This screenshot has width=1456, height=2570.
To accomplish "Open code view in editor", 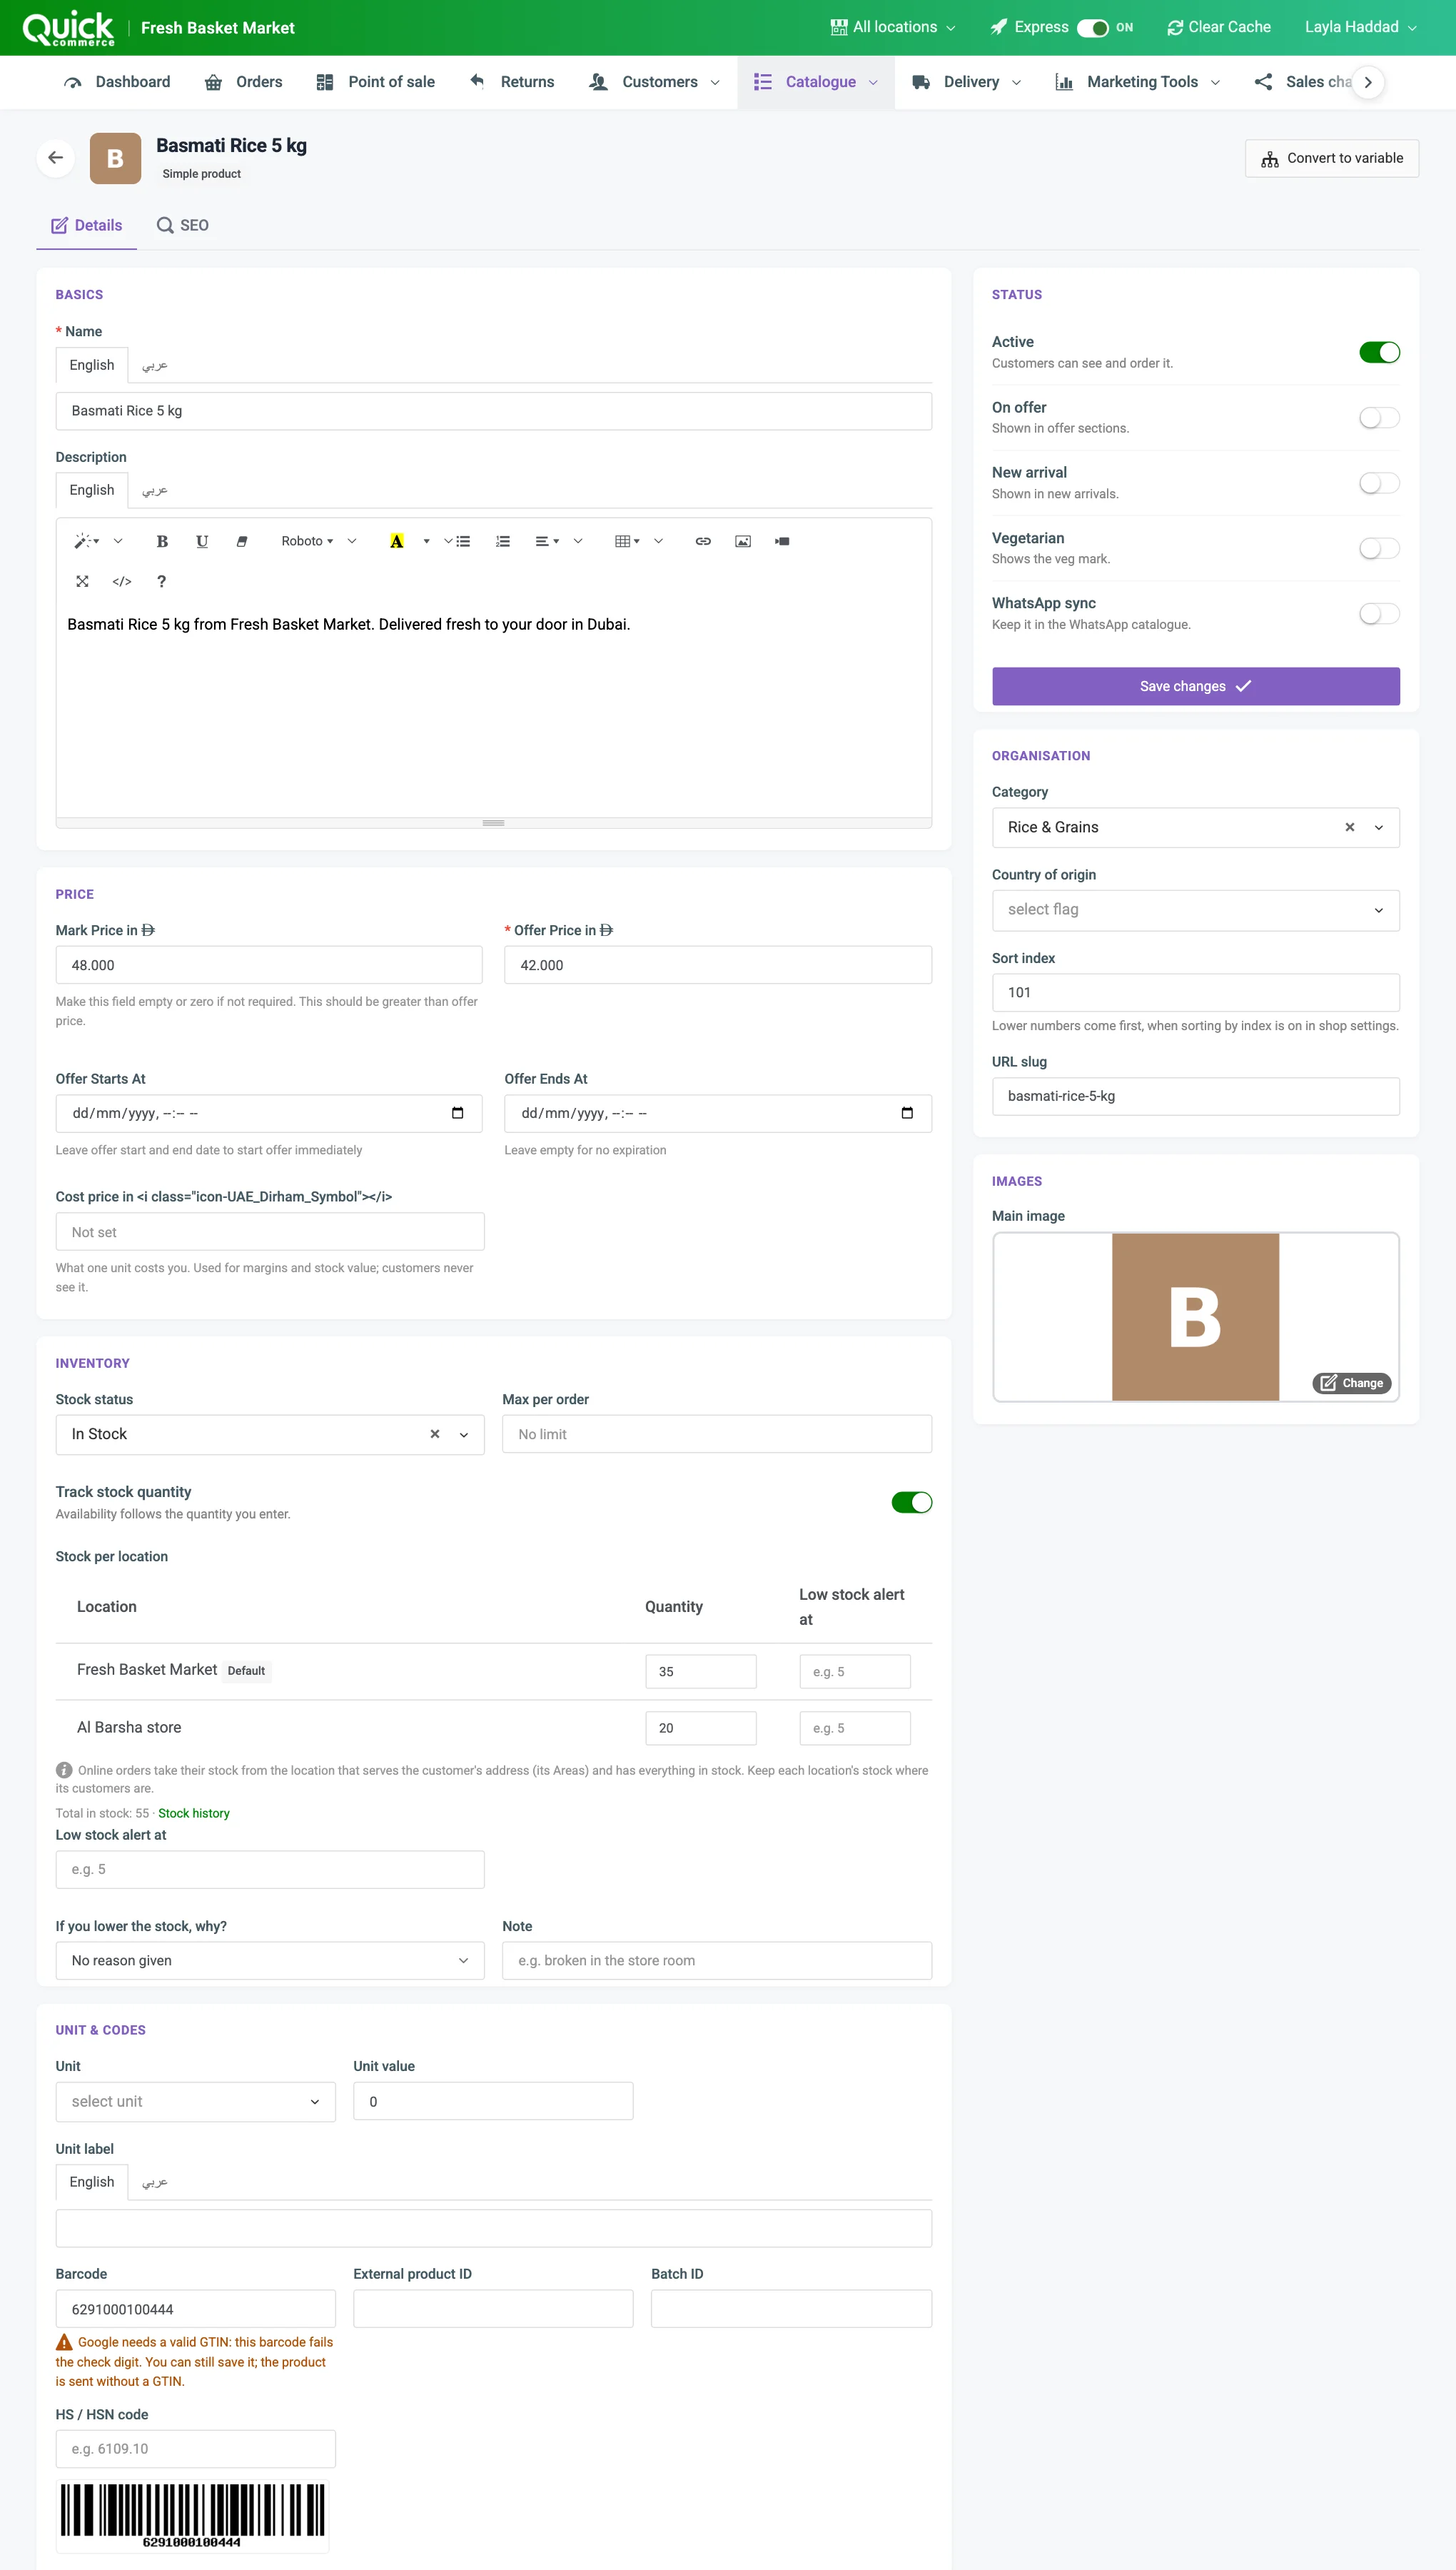I will pyautogui.click(x=122, y=581).
